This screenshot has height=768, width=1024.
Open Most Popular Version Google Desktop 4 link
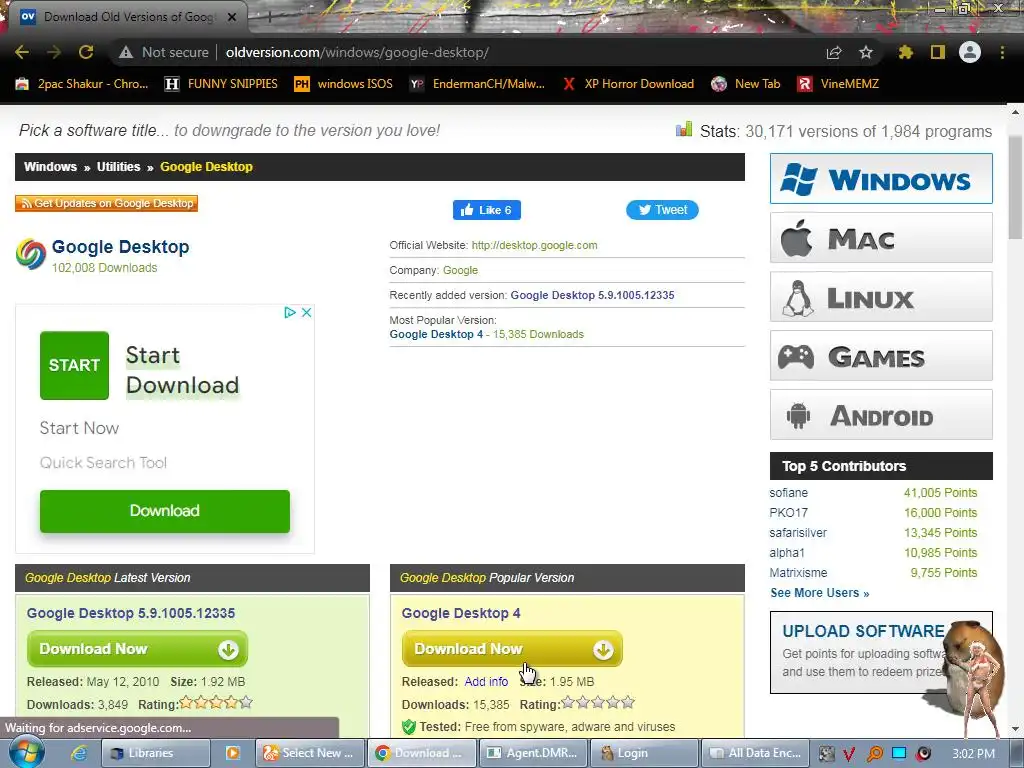point(436,334)
